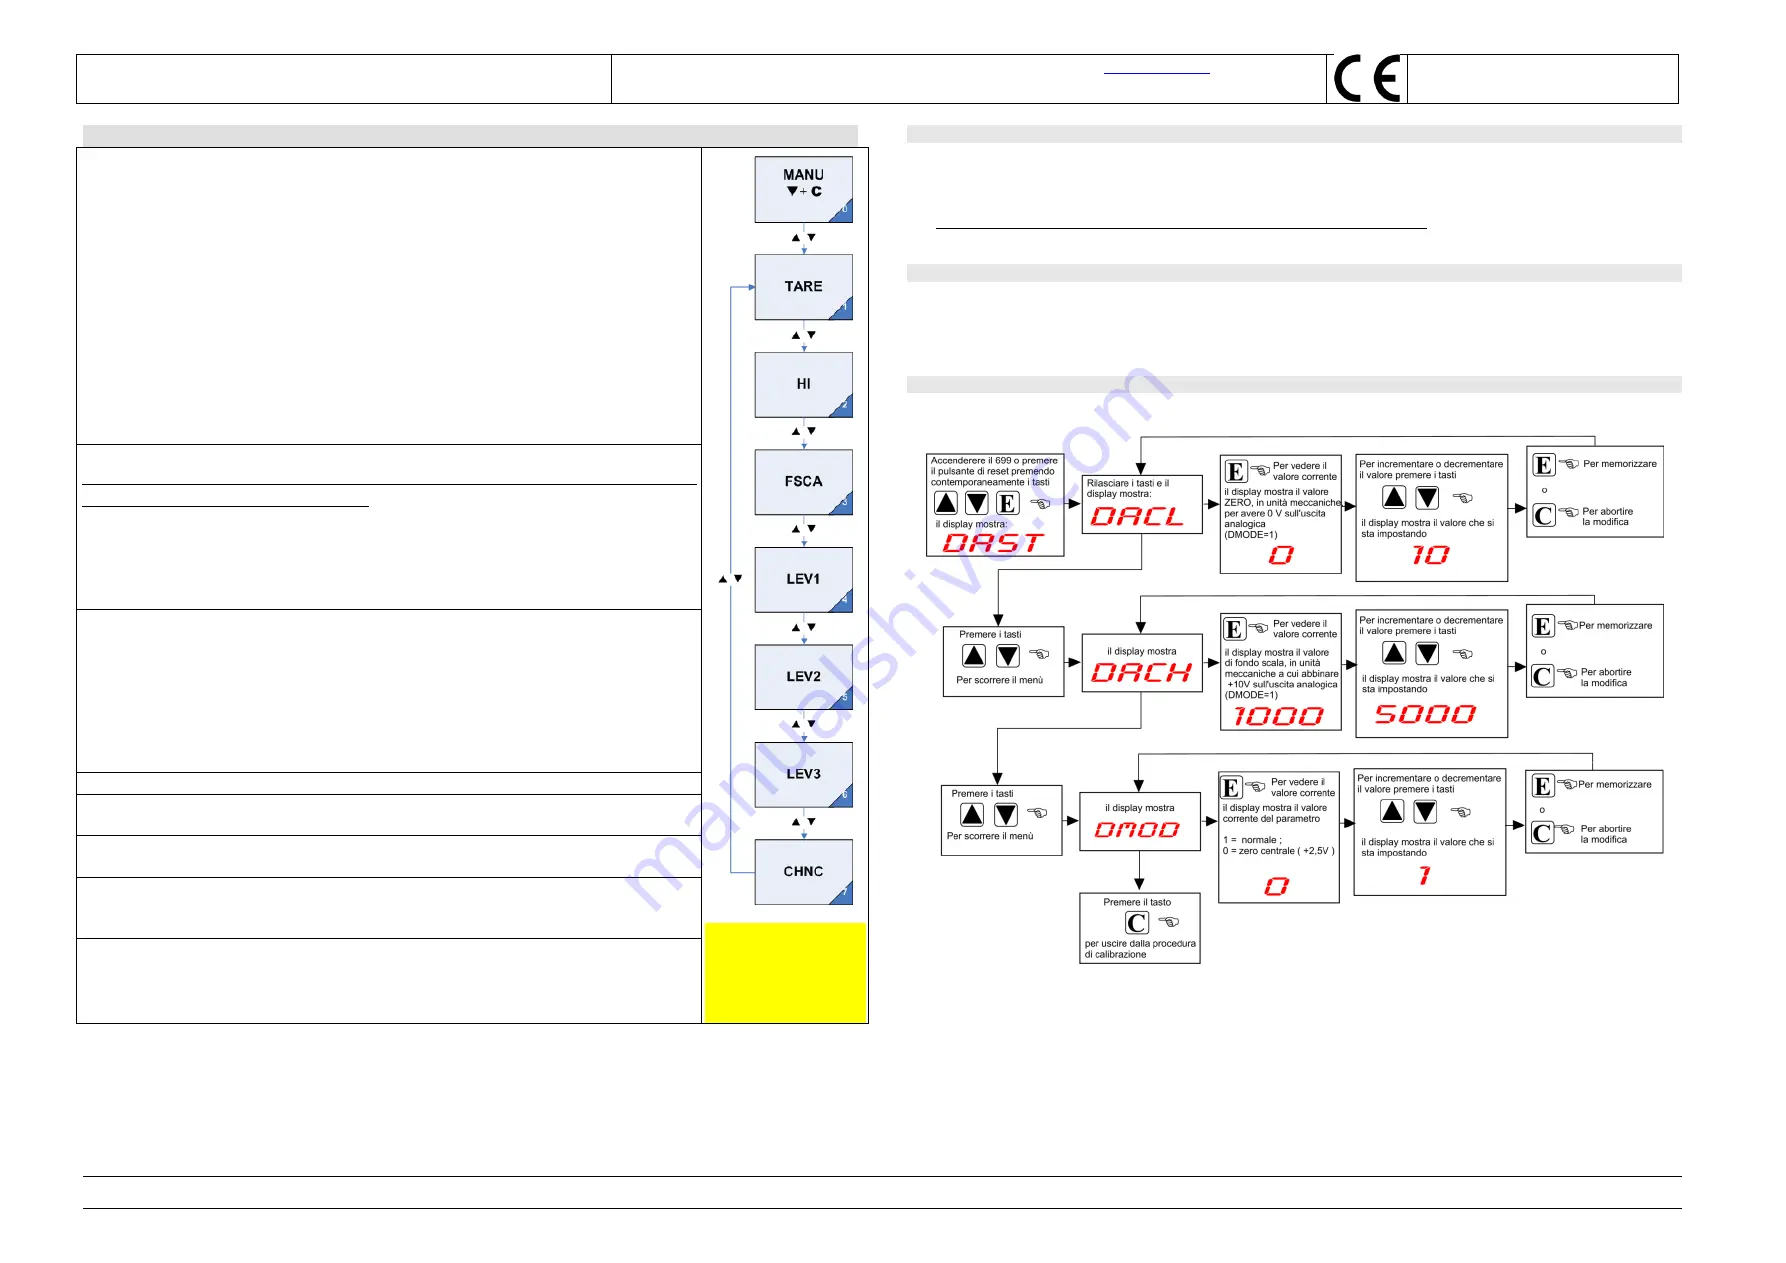Click the E memorizzare key in the DACL row
Screen dimensions: 1786x1263
1544,465
